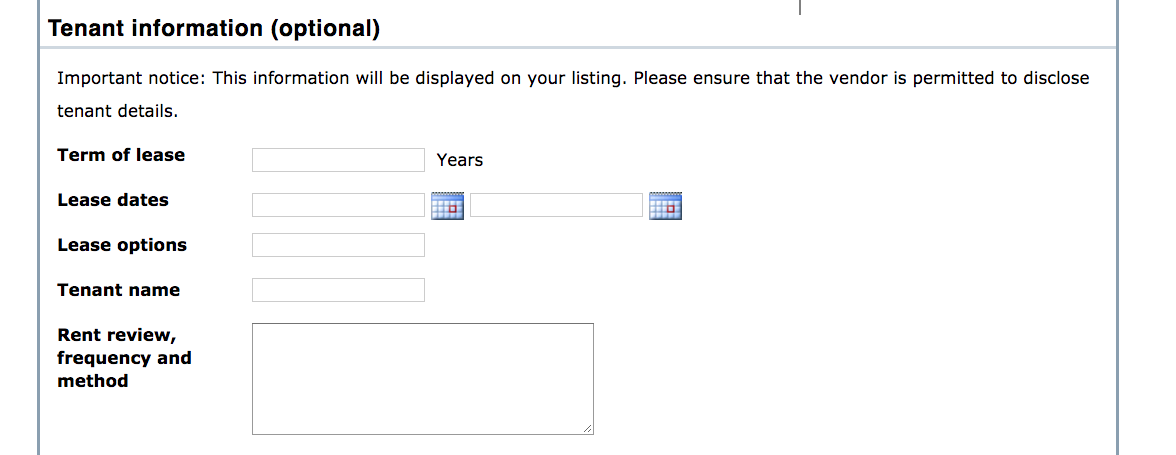Click the "Important notice" text line
Image resolution: width=1176 pixels, height=455 pixels.
(x=572, y=78)
